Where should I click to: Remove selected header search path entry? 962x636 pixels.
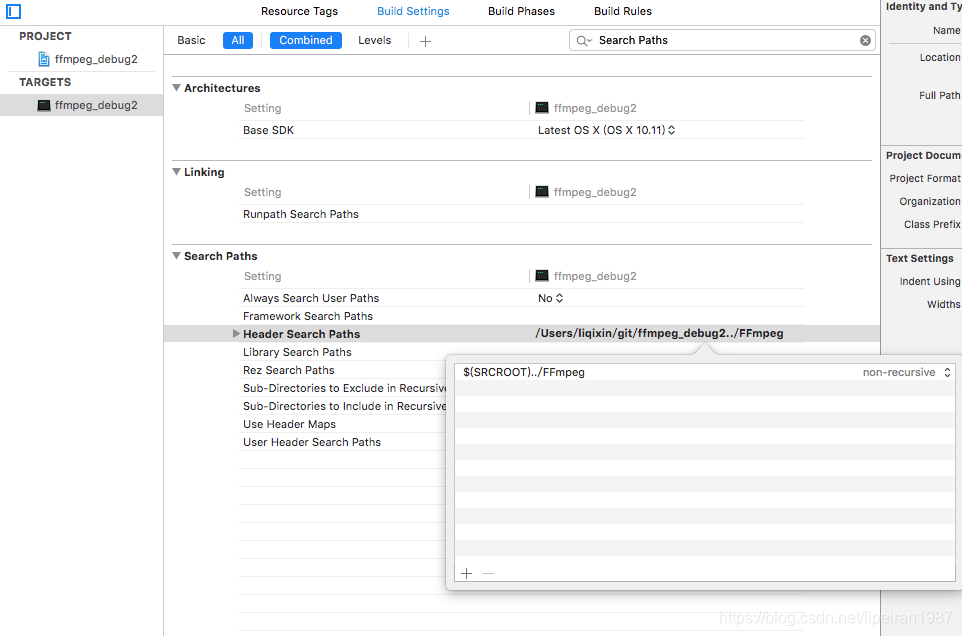coord(488,573)
